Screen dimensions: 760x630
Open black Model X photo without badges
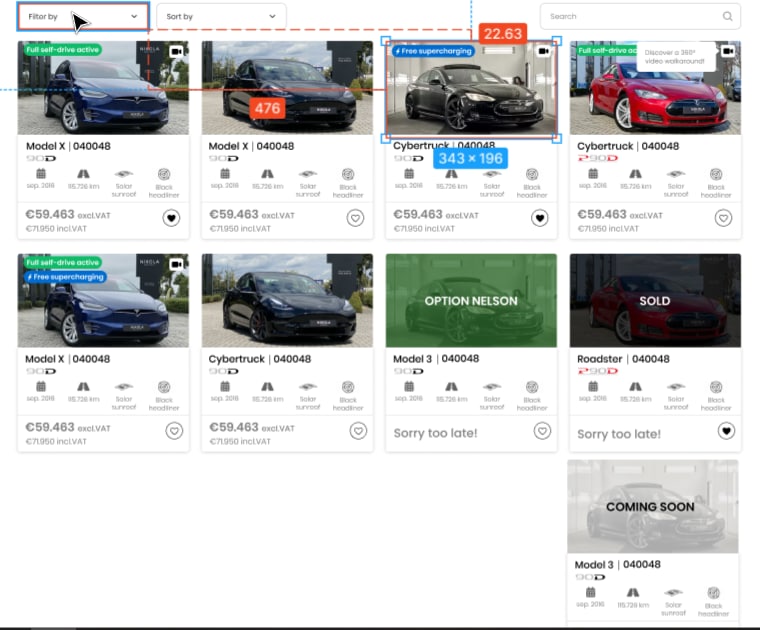click(287, 88)
